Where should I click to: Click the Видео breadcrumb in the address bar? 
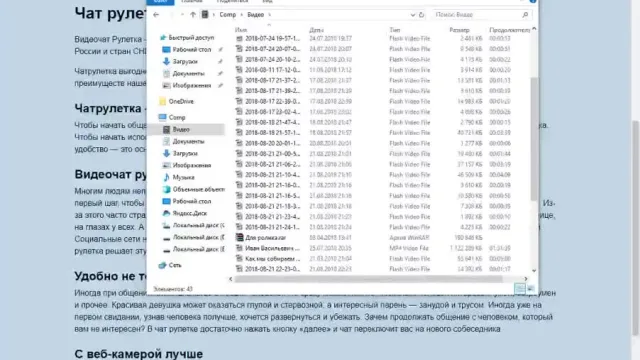click(256, 15)
